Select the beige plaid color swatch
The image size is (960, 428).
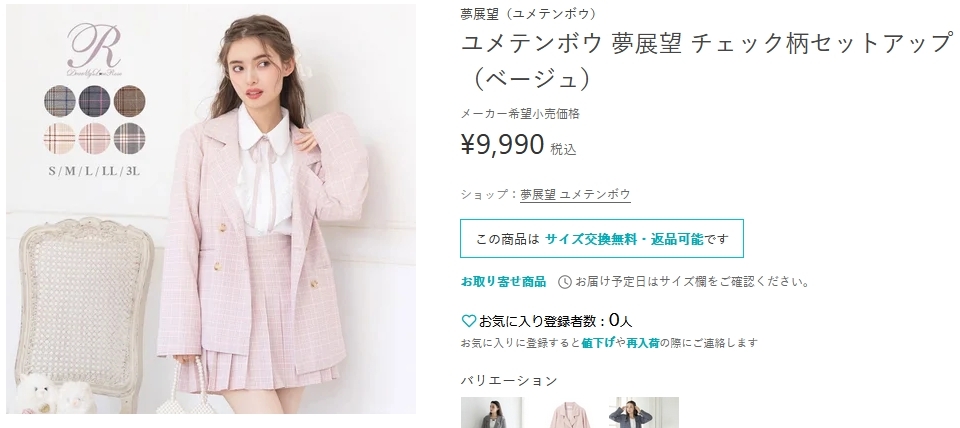[60, 138]
